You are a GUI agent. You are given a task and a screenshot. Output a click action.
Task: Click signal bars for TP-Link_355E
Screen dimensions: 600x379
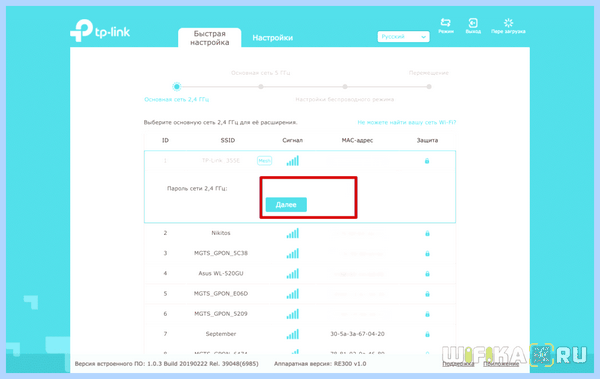pos(292,161)
